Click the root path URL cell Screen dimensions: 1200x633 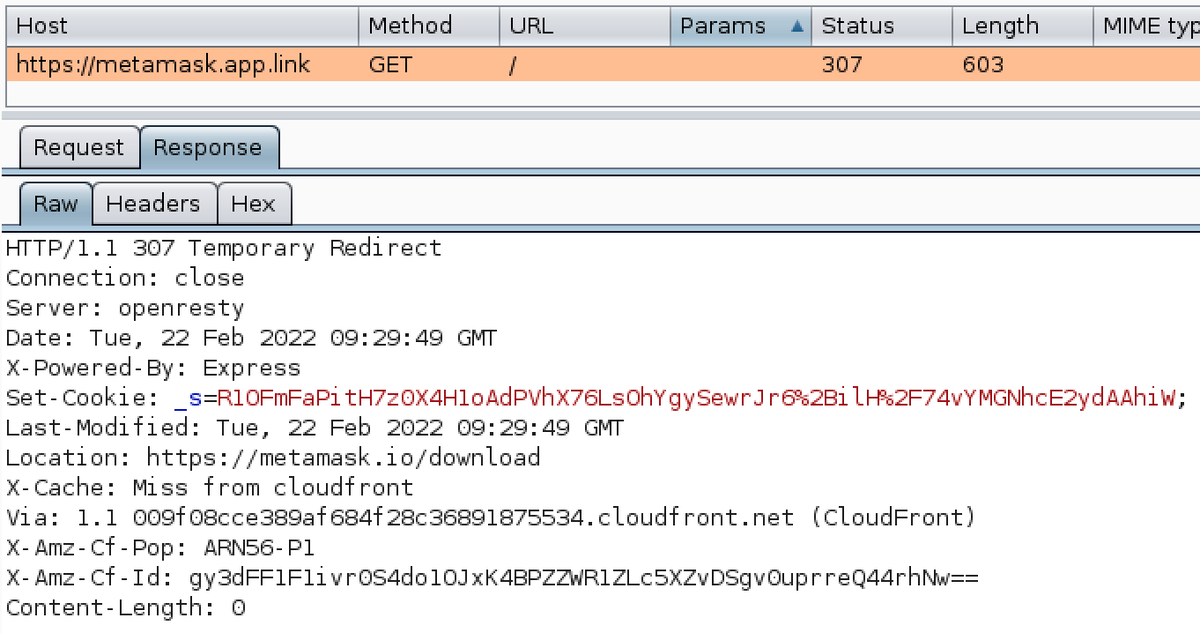(x=510, y=64)
